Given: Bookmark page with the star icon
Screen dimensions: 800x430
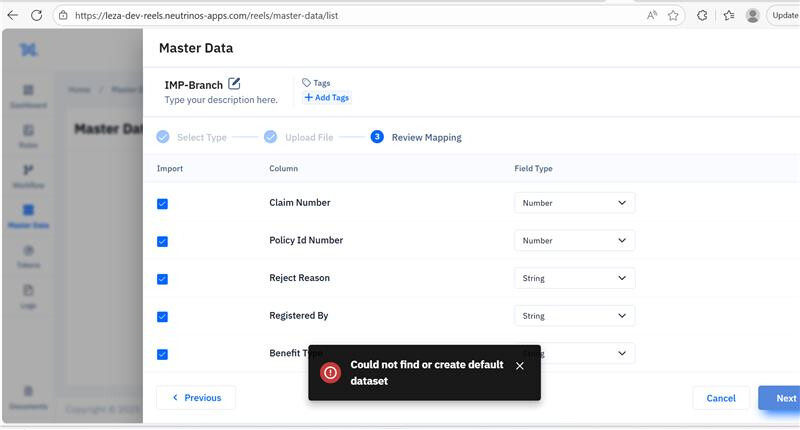Looking at the screenshot, I should [x=673, y=15].
